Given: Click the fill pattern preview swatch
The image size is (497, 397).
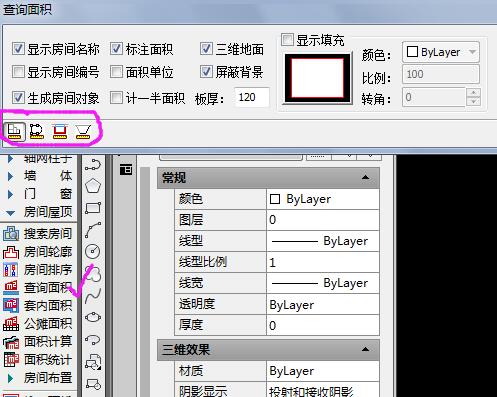Looking at the screenshot, I should coord(317,78).
